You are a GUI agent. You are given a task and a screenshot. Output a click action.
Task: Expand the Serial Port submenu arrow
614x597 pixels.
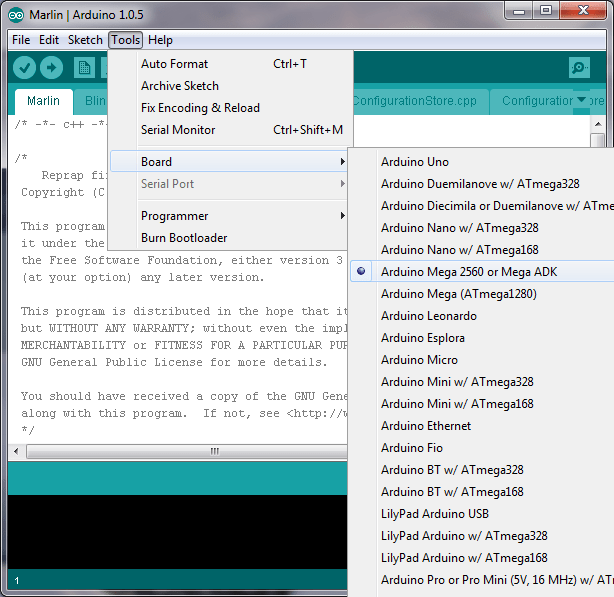pyautogui.click(x=343, y=184)
